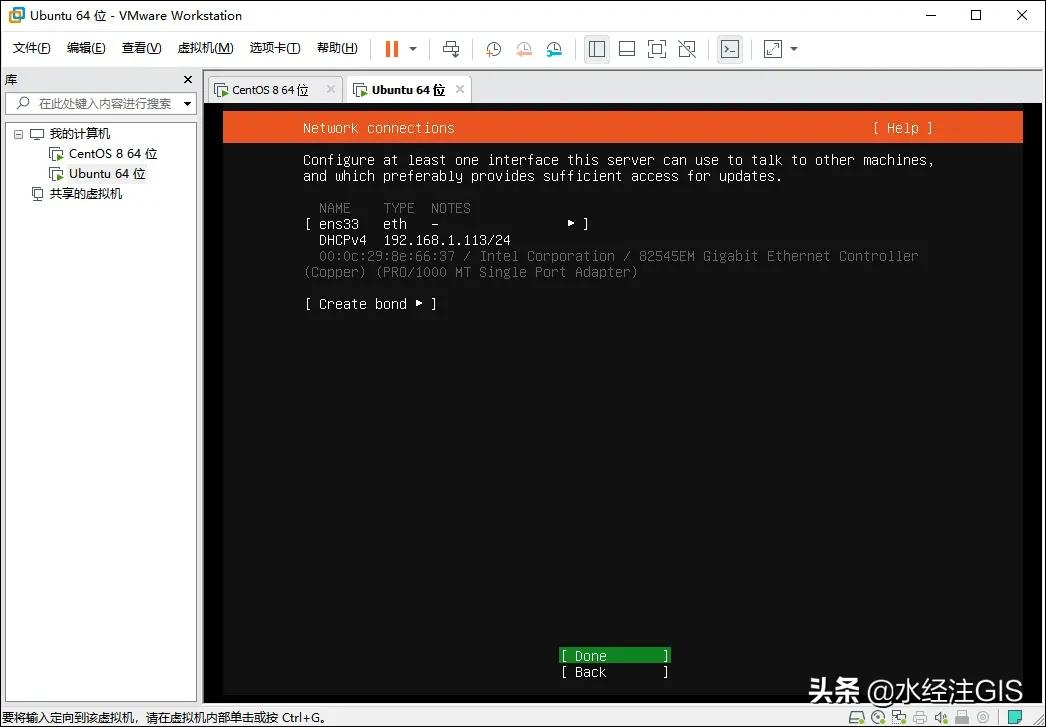Take a snapshot of this virtual machine
Image resolution: width=1046 pixels, height=727 pixels.
493,48
